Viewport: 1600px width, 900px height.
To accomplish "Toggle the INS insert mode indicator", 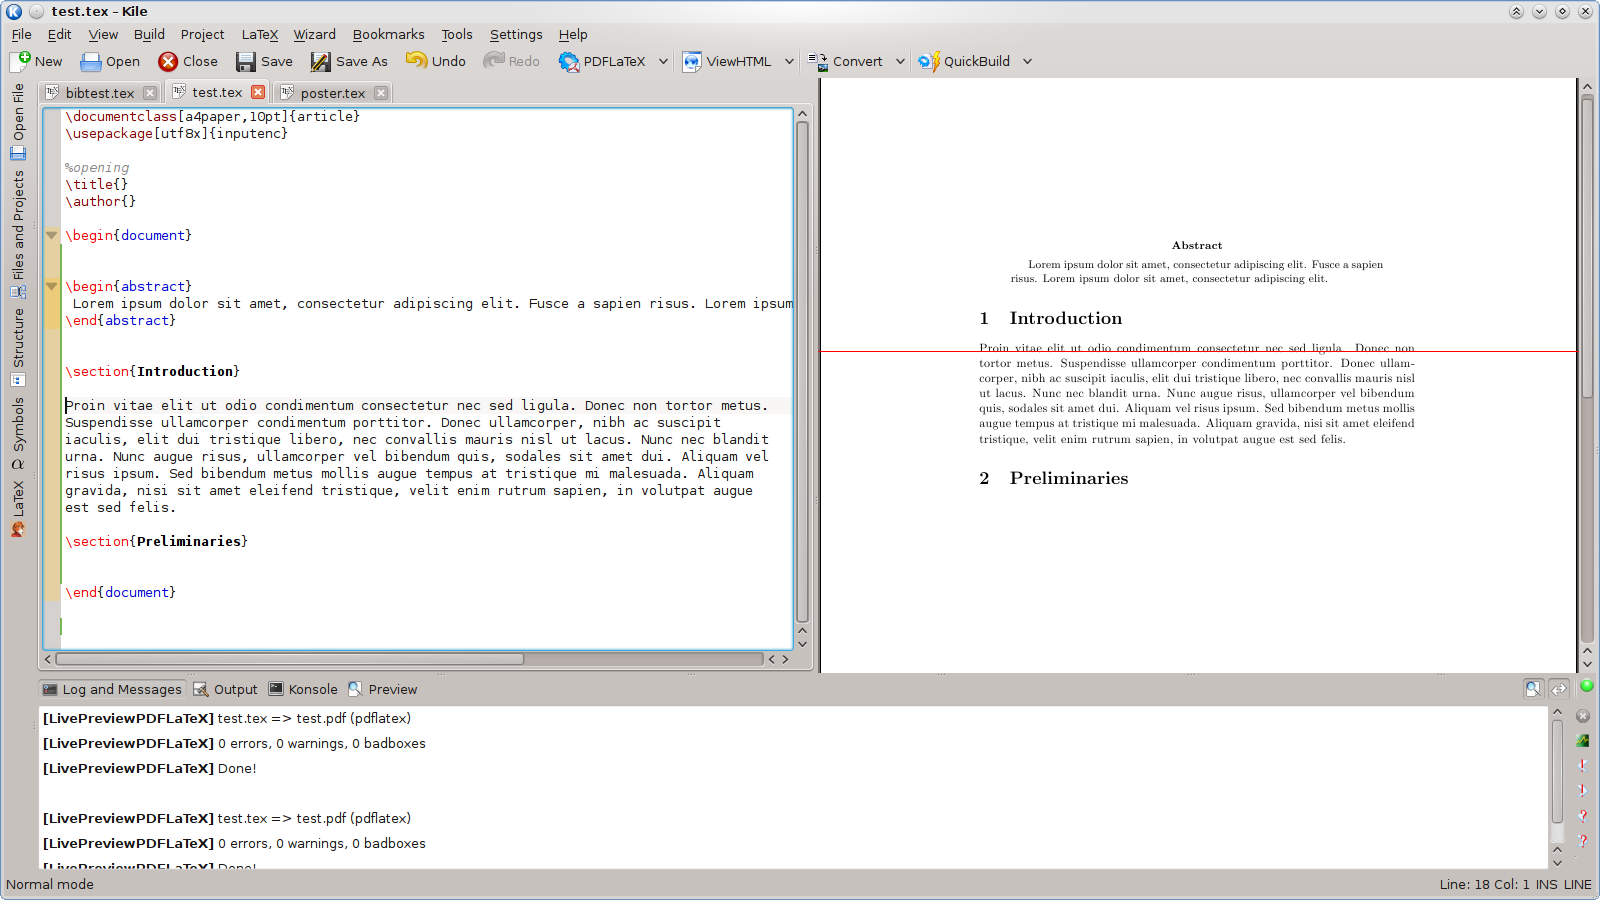I will coord(1546,884).
